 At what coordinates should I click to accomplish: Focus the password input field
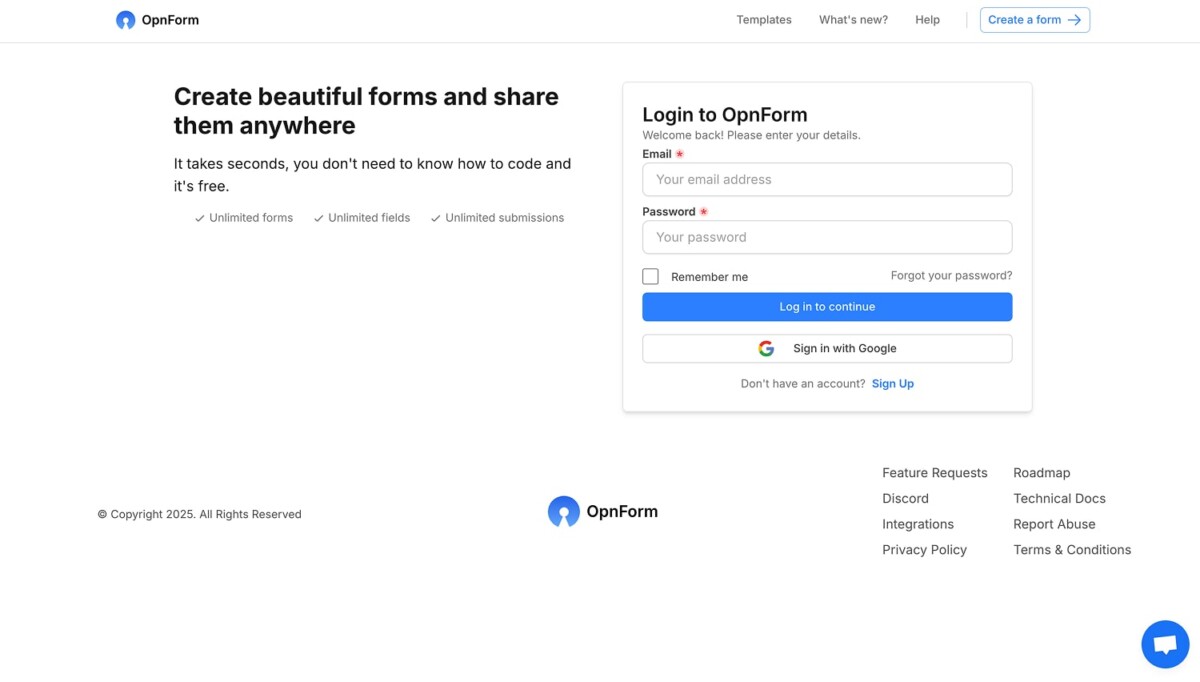827,238
